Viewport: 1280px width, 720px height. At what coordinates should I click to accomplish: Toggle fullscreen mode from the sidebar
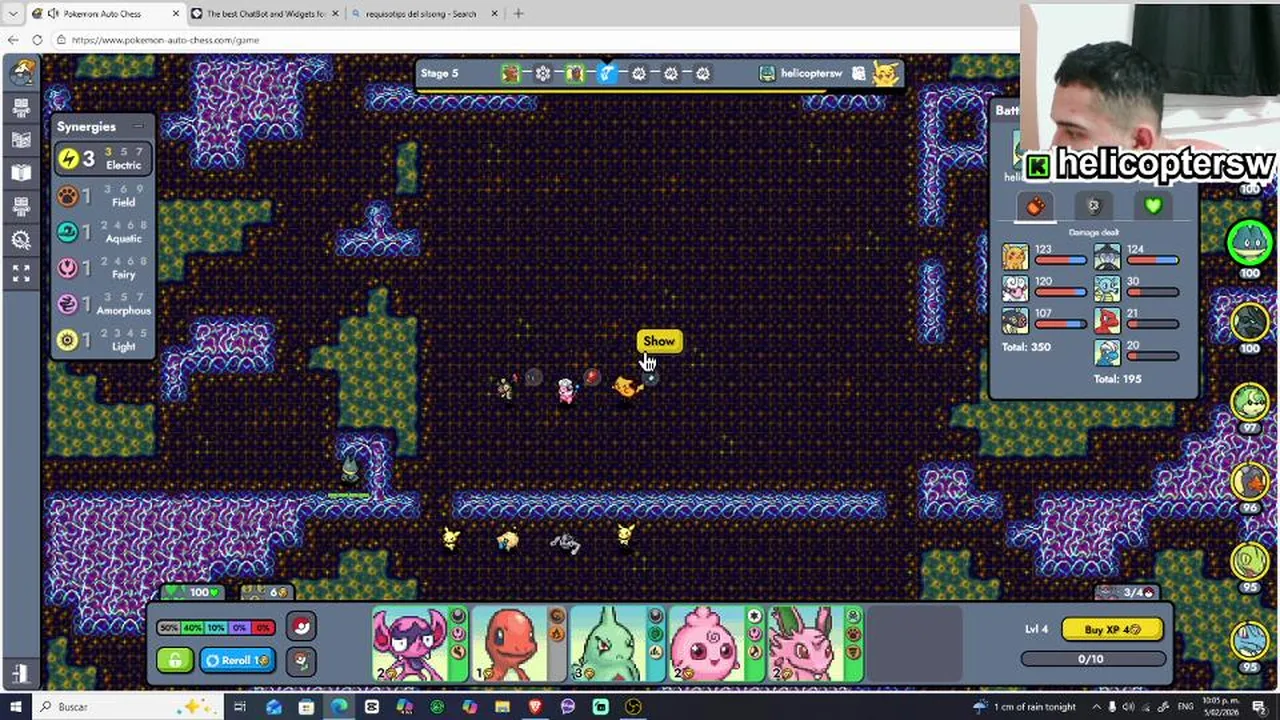click(x=21, y=272)
